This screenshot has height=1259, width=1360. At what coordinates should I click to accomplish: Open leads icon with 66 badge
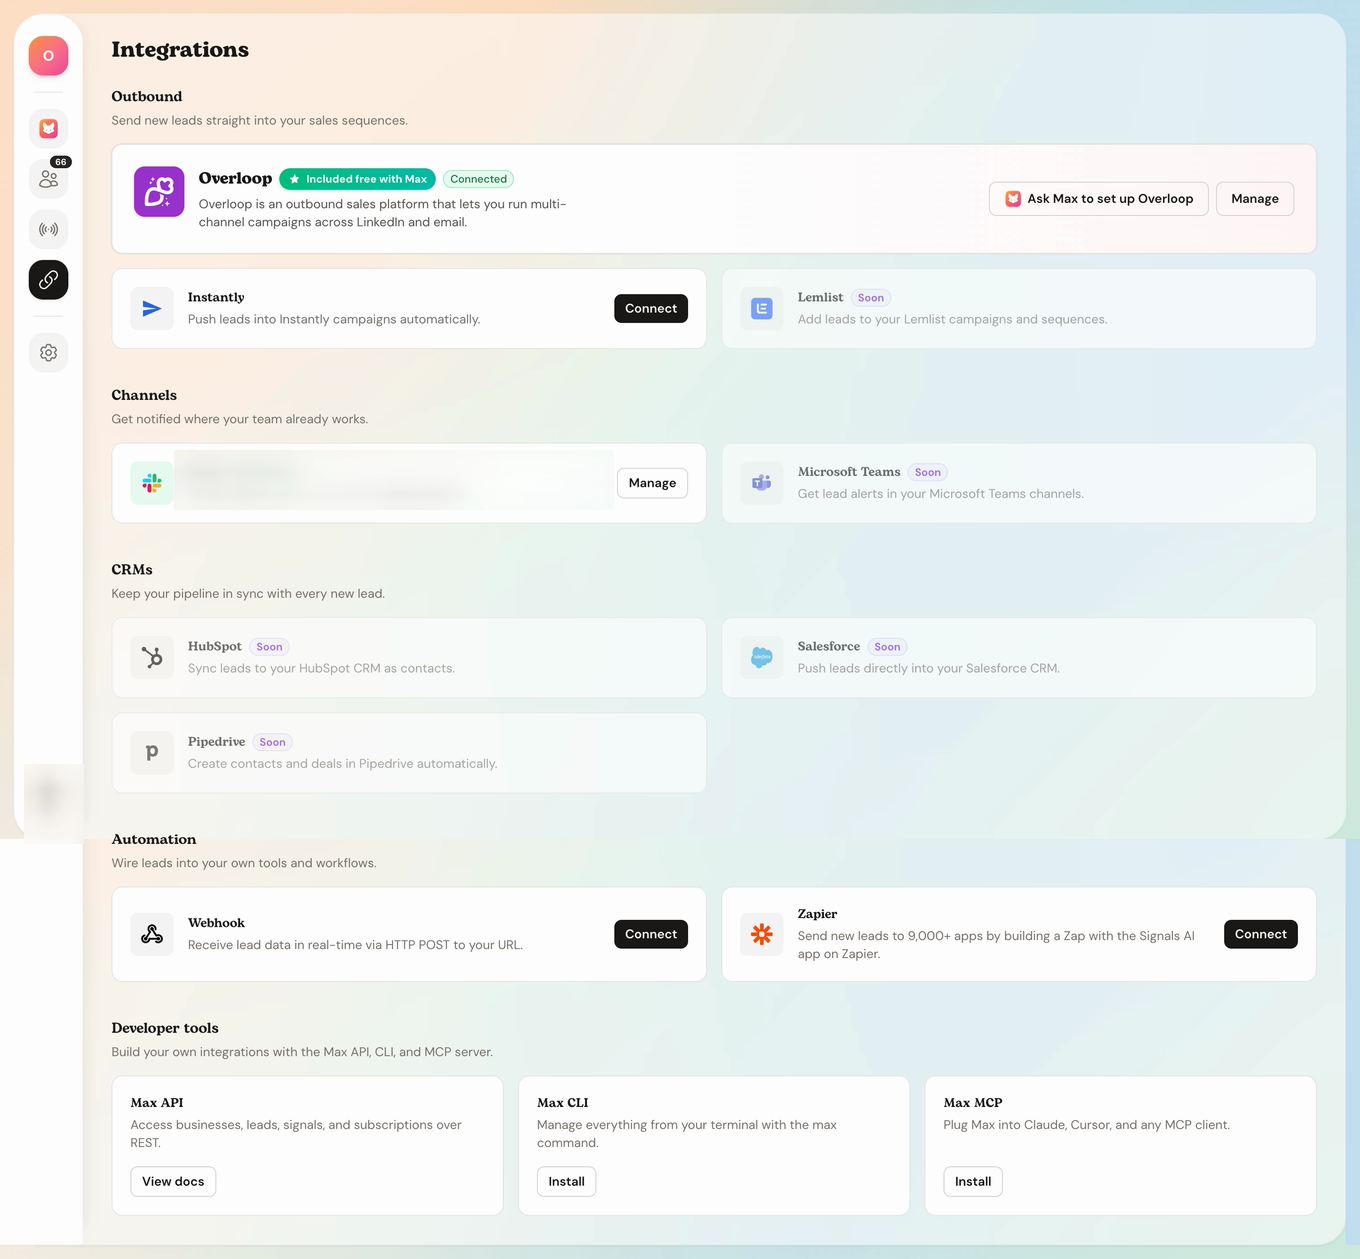[48, 179]
